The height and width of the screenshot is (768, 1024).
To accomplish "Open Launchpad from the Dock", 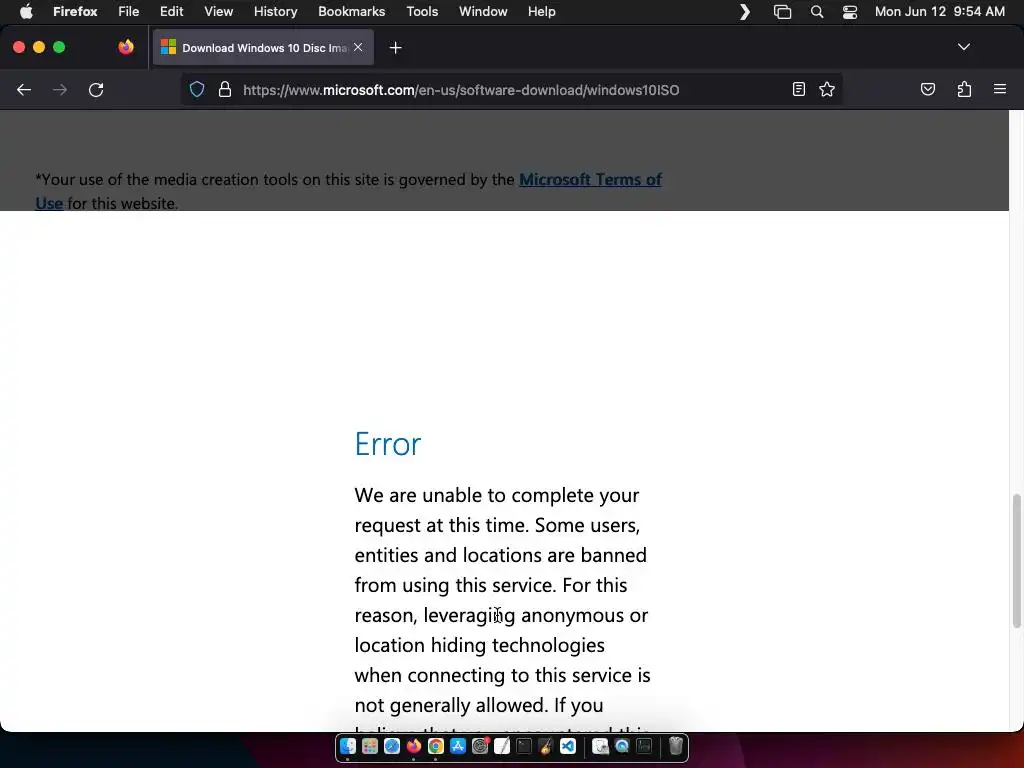I will (370, 746).
